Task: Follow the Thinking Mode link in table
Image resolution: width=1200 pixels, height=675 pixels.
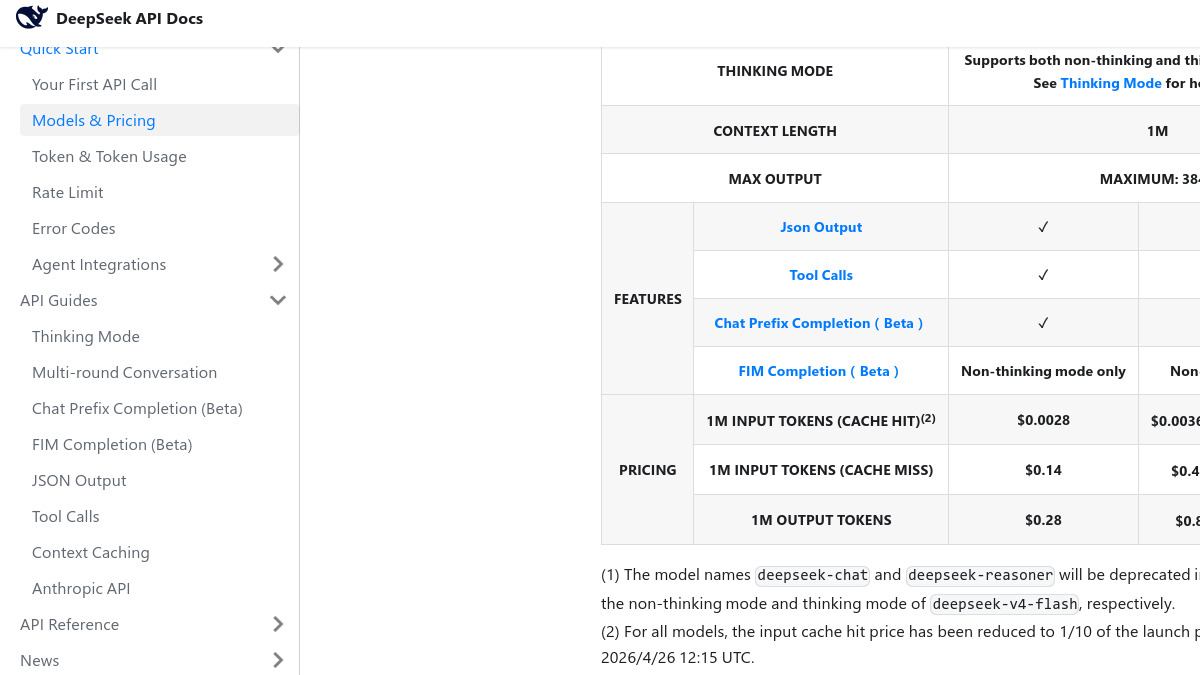Action: [x=1111, y=83]
